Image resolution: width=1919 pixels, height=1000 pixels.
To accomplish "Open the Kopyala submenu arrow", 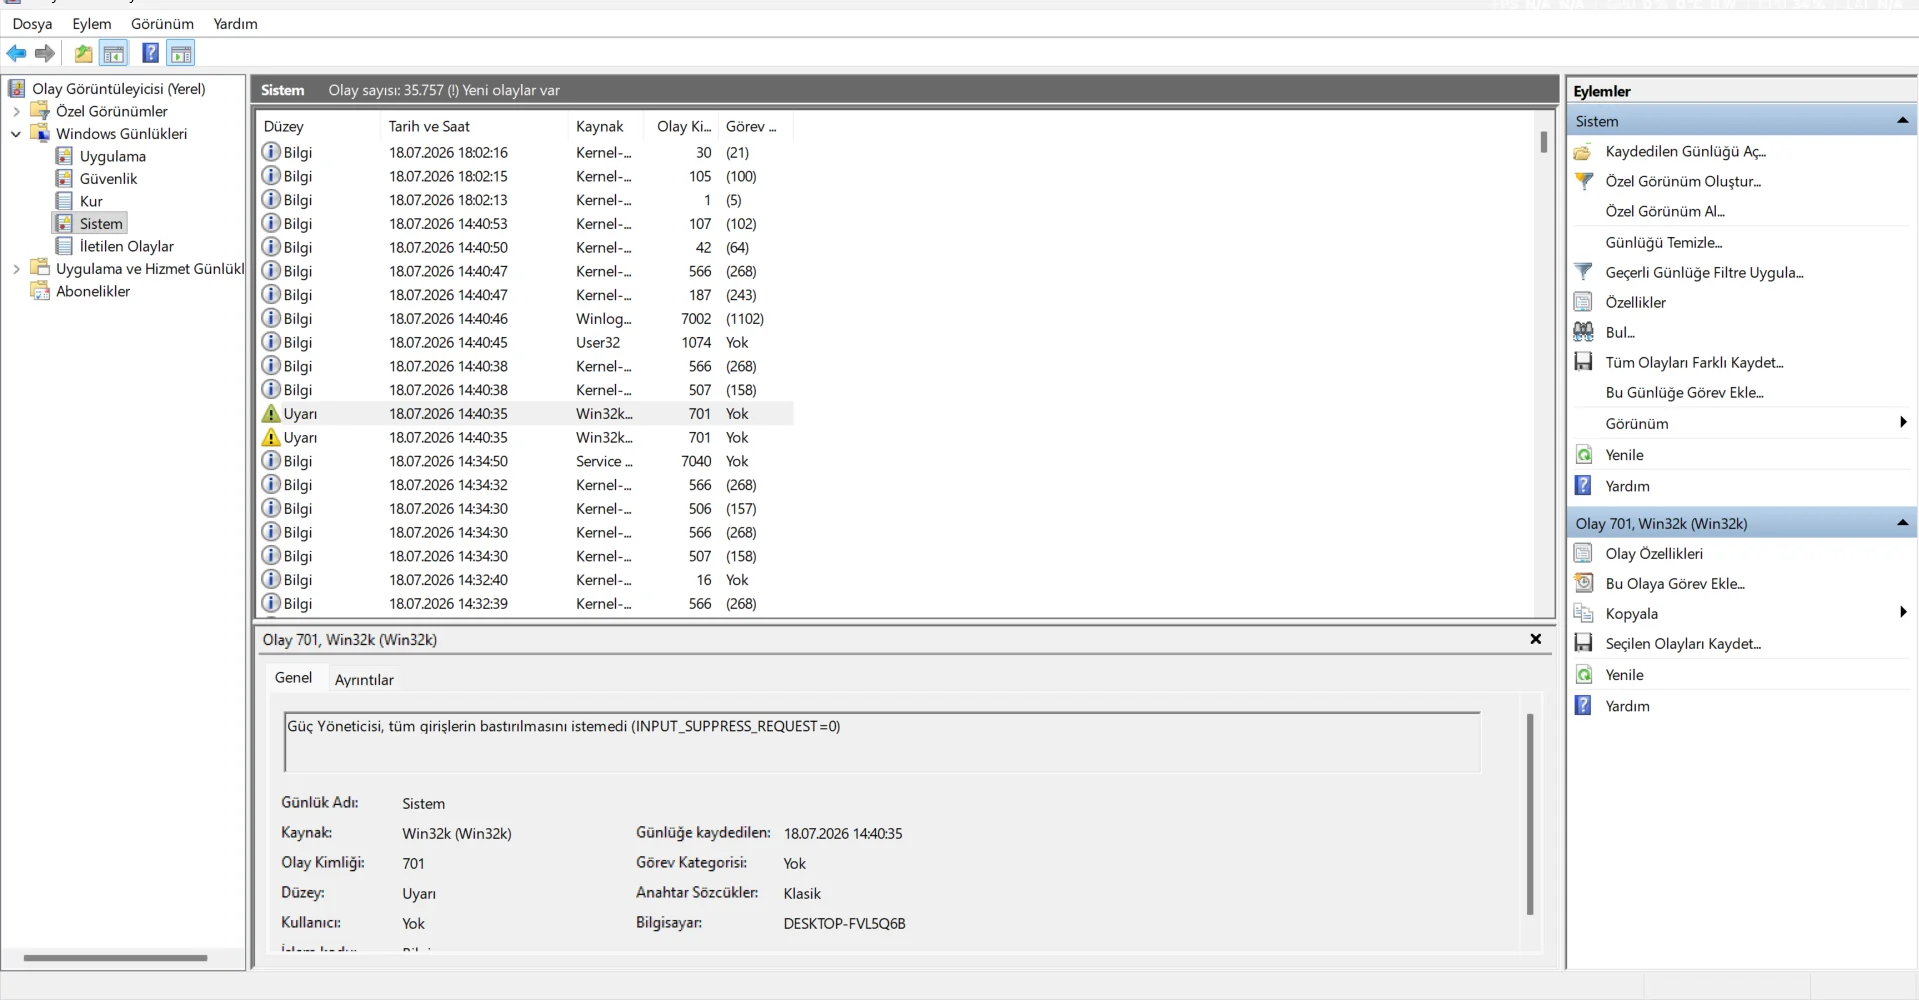I will [1903, 613].
